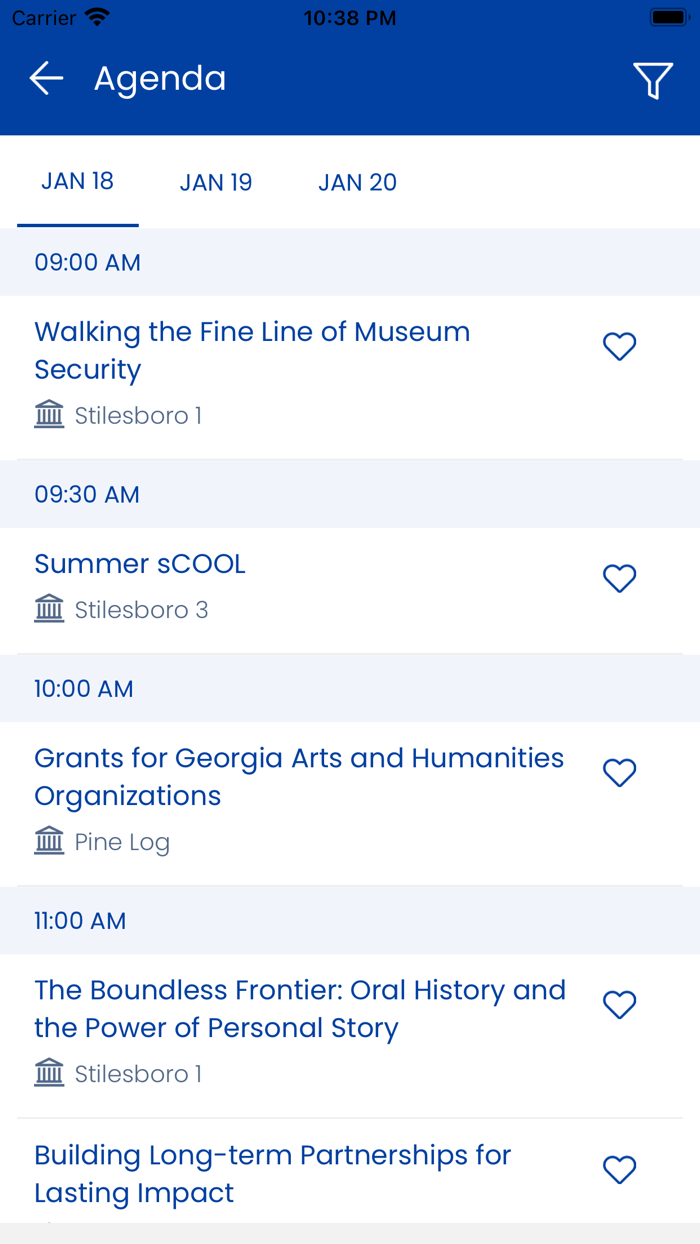Image resolution: width=700 pixels, height=1244 pixels.
Task: Like The Boundless Frontier session via heart
Action: click(x=620, y=1005)
